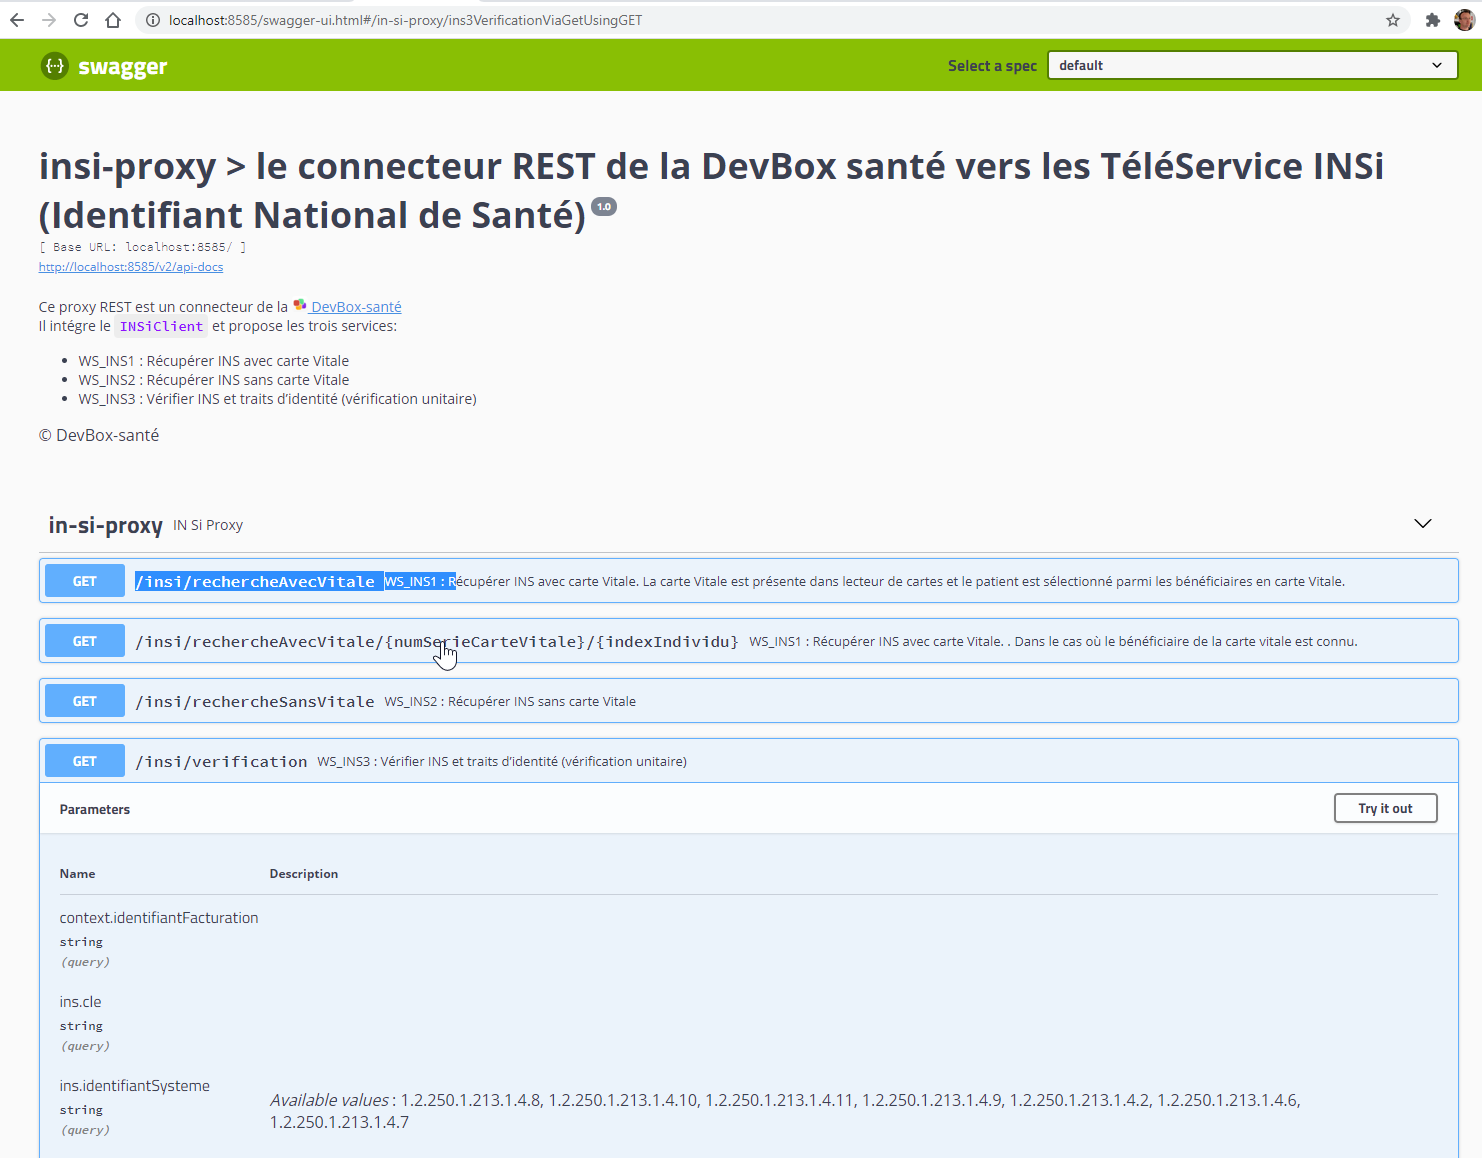
Task: Click the swagger brand text
Action: [123, 67]
